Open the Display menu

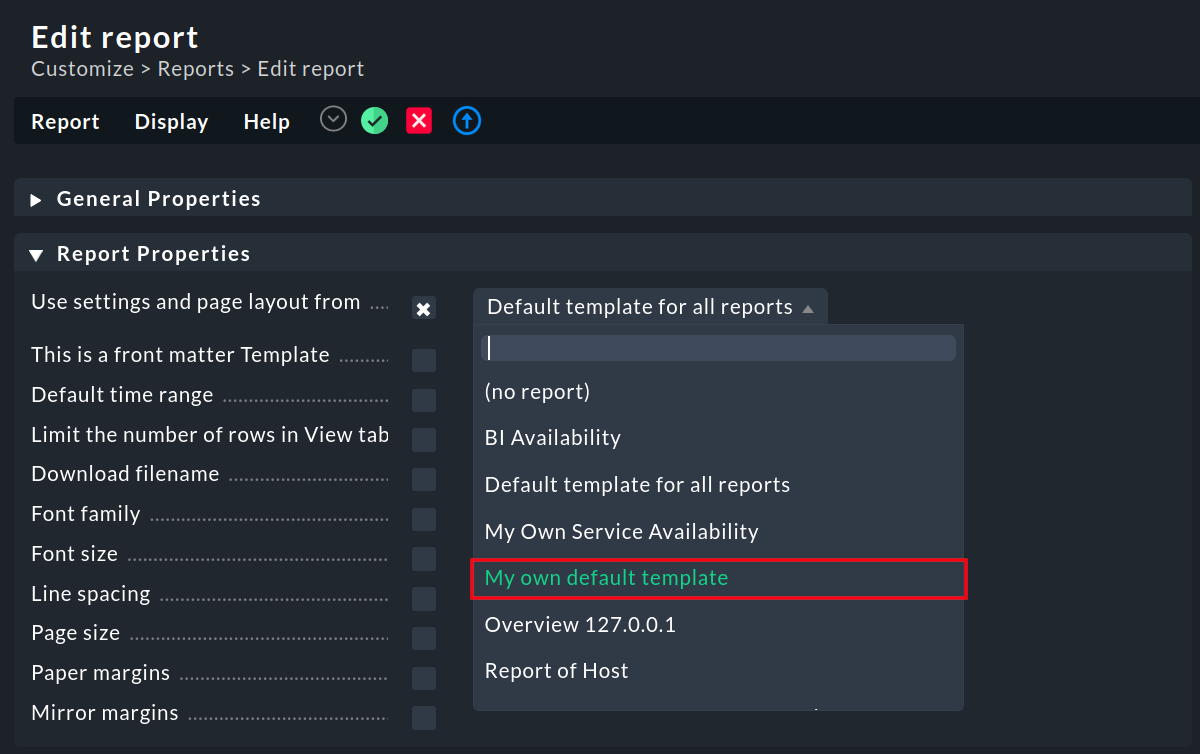point(170,121)
